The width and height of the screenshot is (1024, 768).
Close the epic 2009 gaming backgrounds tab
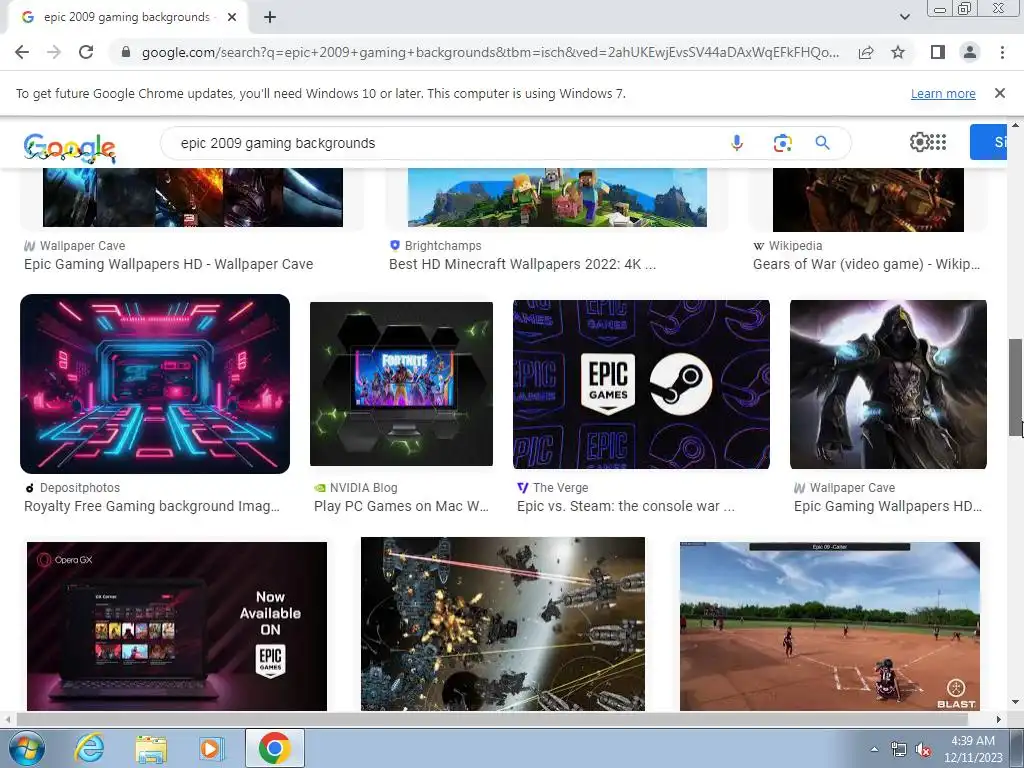pyautogui.click(x=232, y=18)
